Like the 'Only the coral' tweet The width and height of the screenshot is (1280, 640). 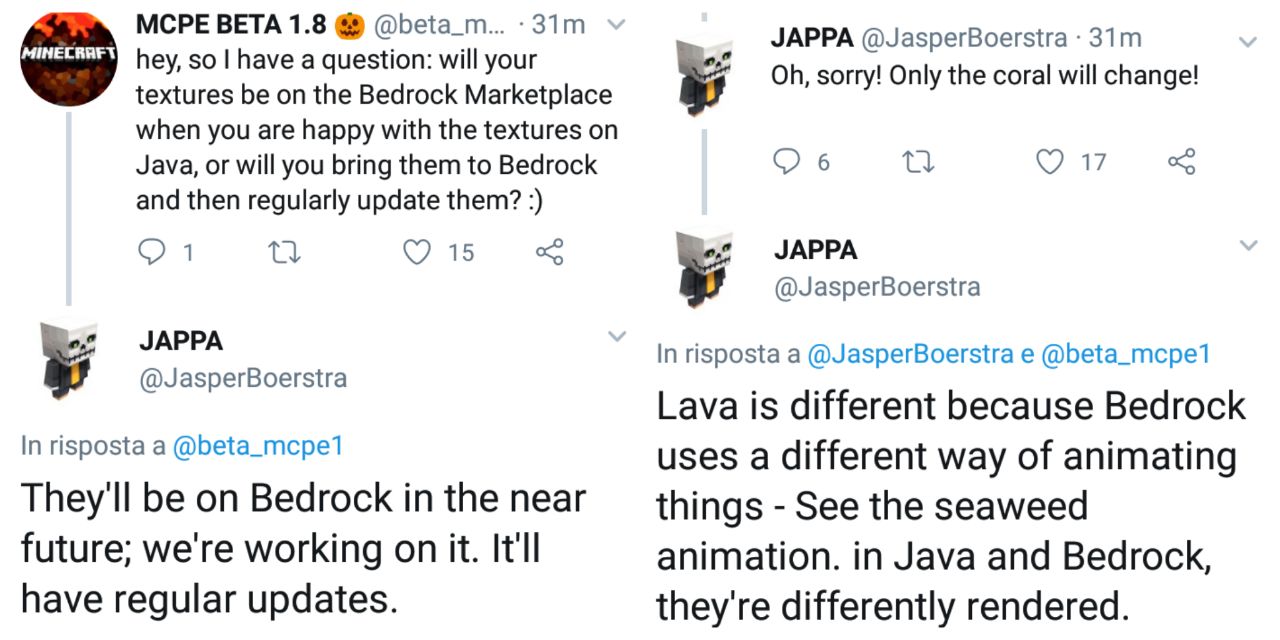1049,161
